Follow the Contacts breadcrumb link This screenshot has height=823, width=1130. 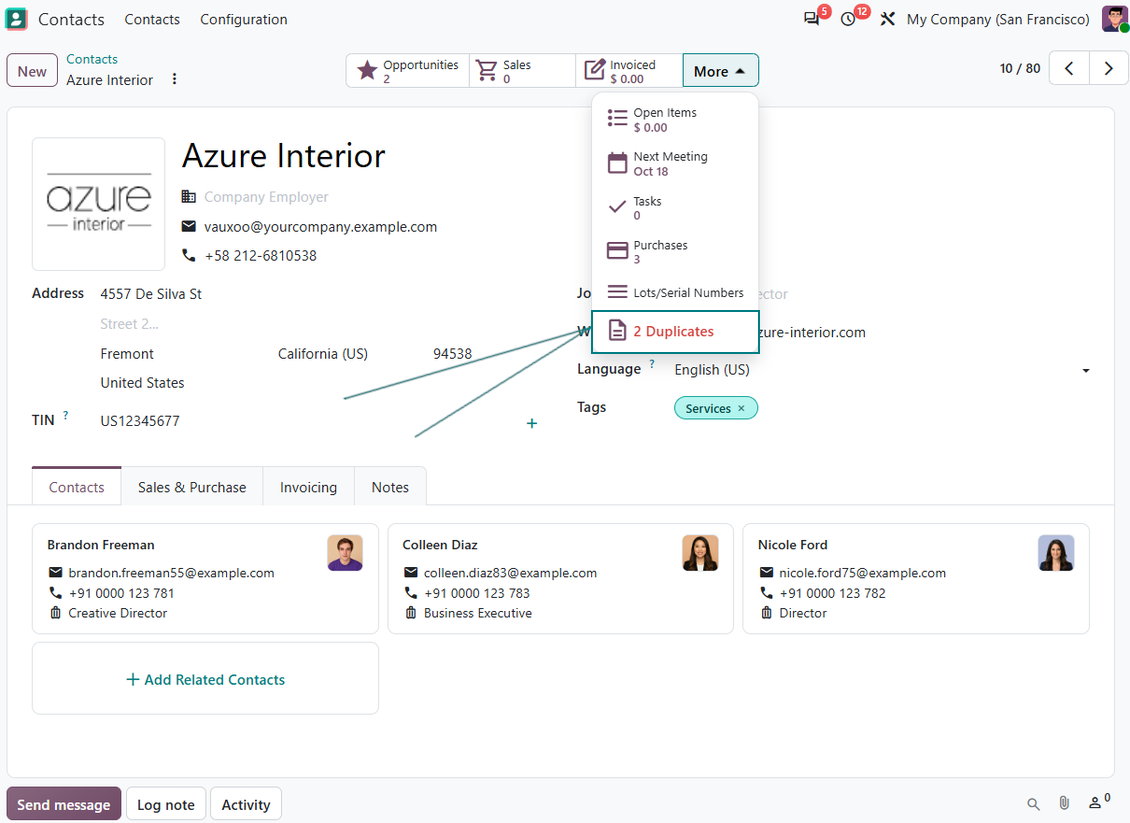pos(92,59)
